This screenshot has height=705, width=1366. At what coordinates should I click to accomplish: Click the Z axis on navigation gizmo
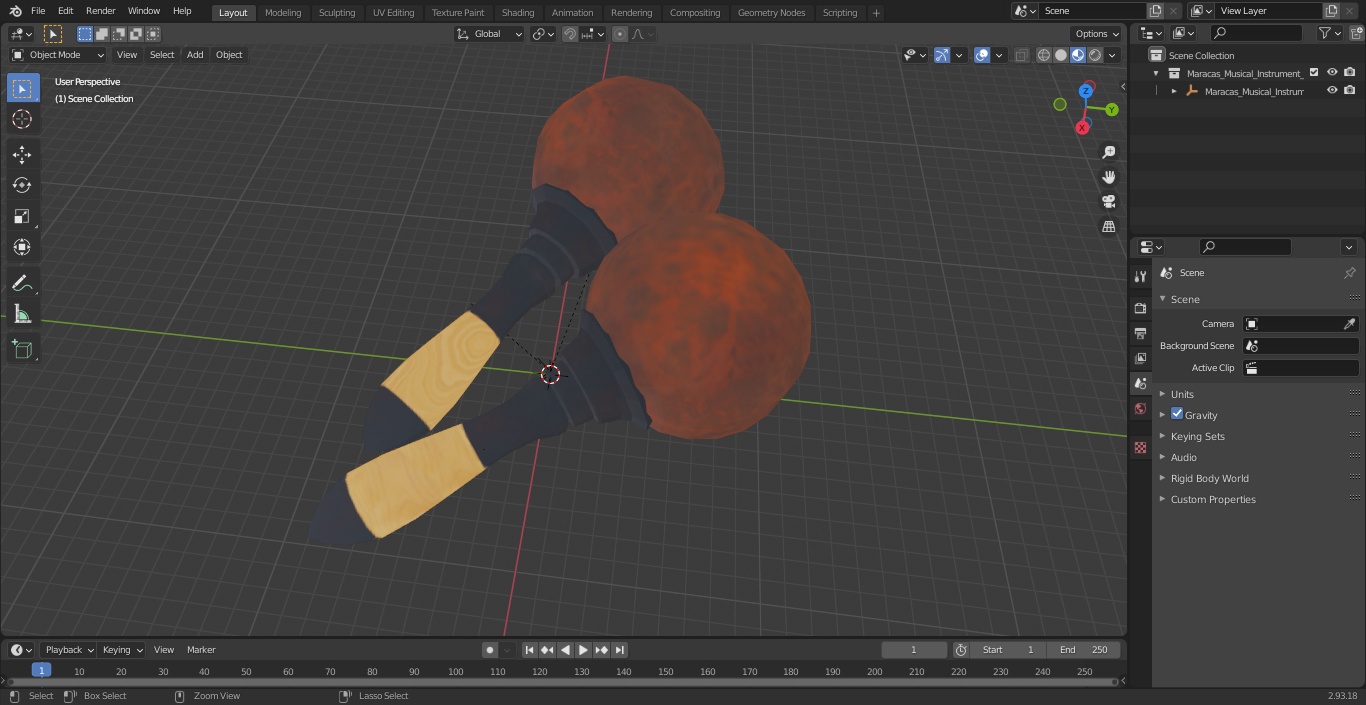[1086, 91]
